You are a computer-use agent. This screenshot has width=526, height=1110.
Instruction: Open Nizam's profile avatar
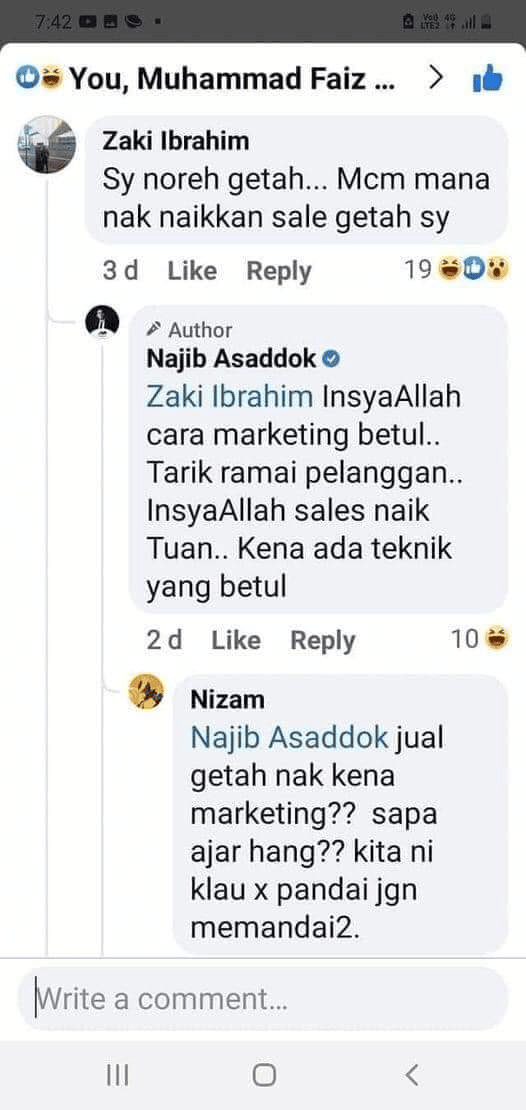point(147,692)
